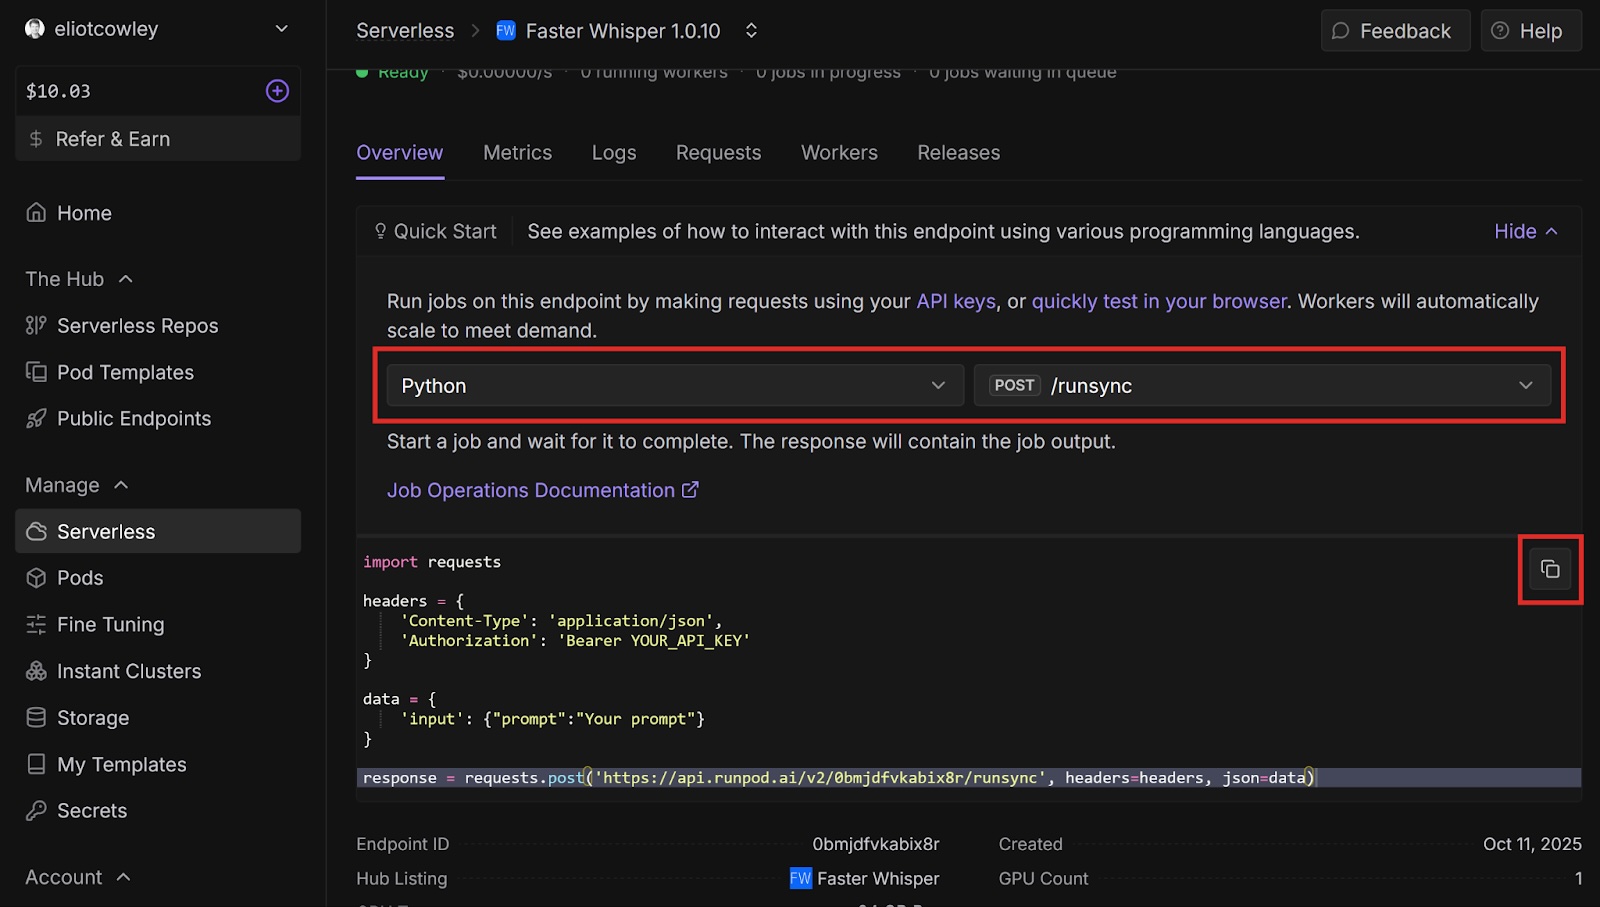The image size is (1600, 907).
Task: Switch to the Overview tab
Action: pos(400,153)
